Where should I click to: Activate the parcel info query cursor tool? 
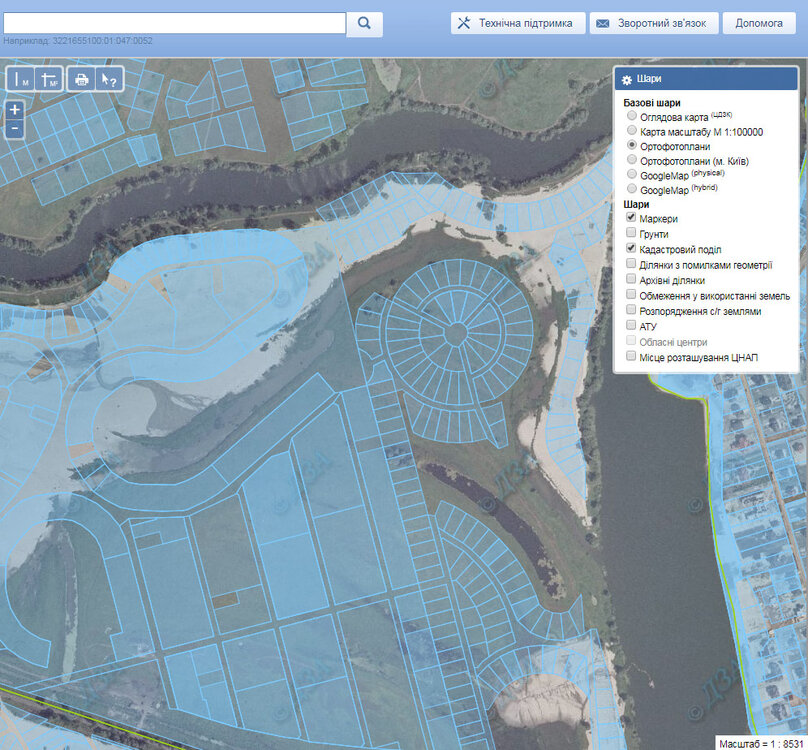[x=109, y=80]
